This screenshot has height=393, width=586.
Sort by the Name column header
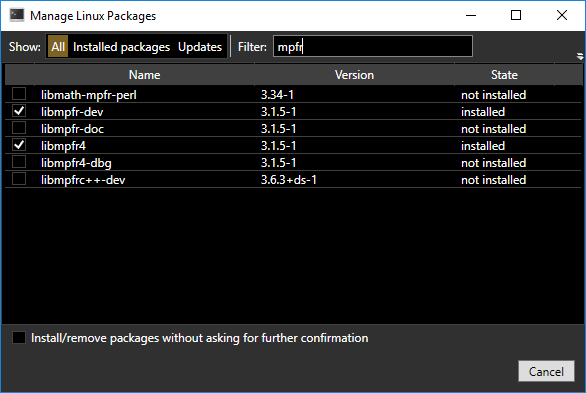point(145,75)
